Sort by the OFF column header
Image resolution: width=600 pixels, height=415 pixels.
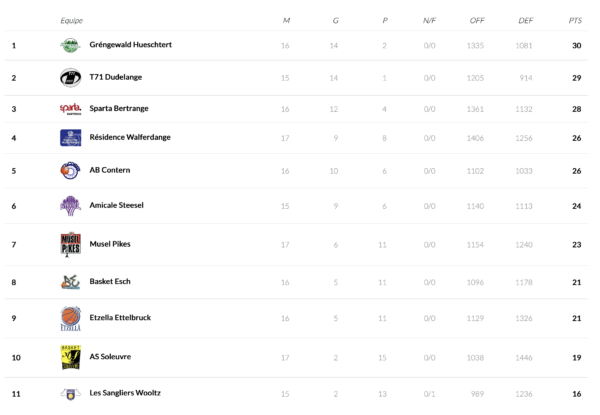(477, 20)
